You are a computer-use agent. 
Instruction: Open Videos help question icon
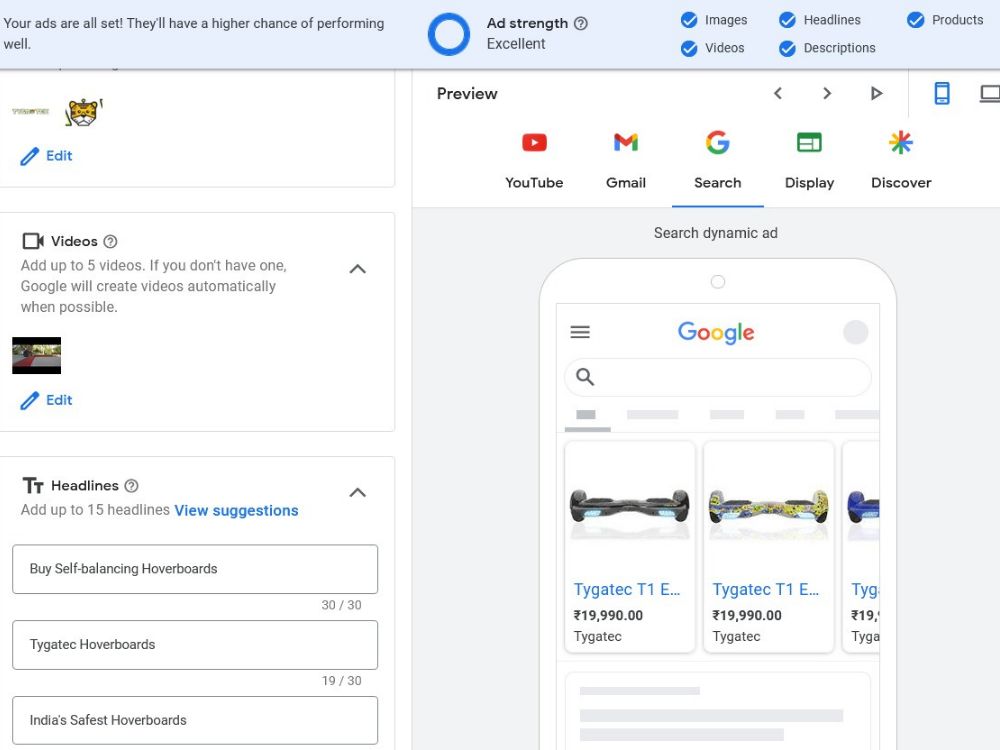pos(110,241)
